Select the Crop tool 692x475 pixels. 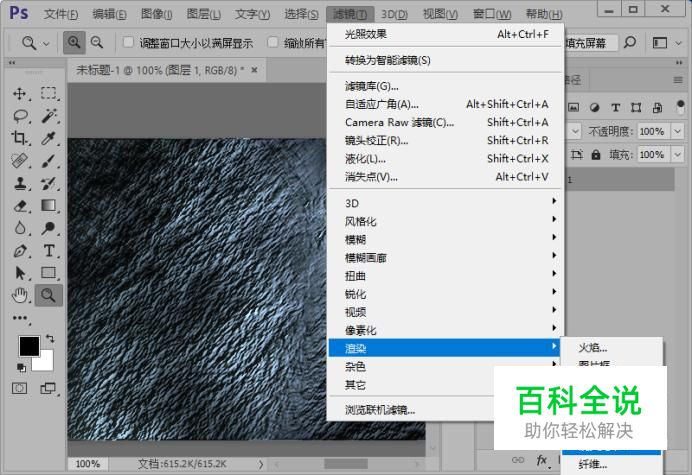[x=19, y=138]
